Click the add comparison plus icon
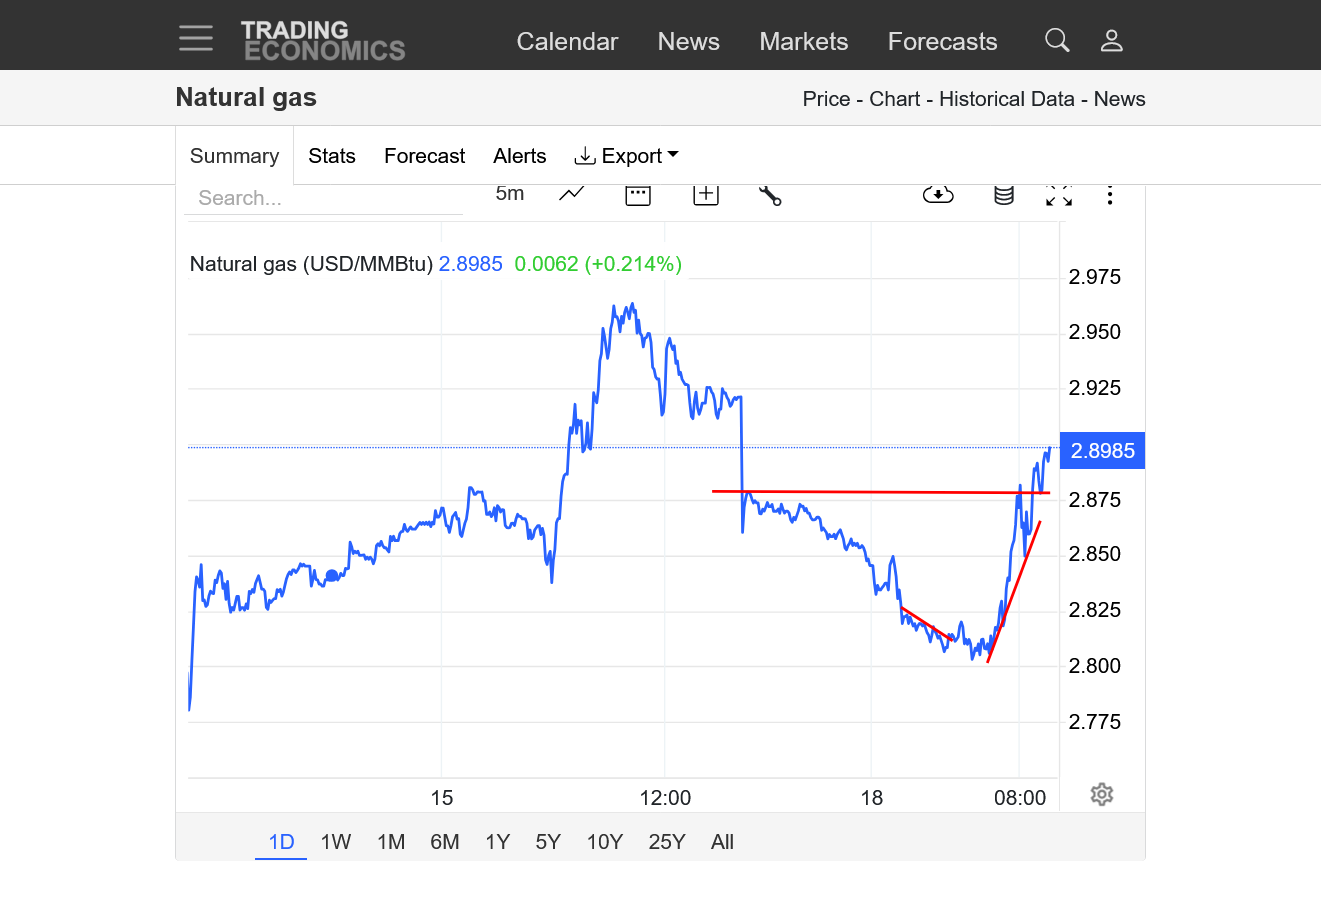 [x=706, y=195]
